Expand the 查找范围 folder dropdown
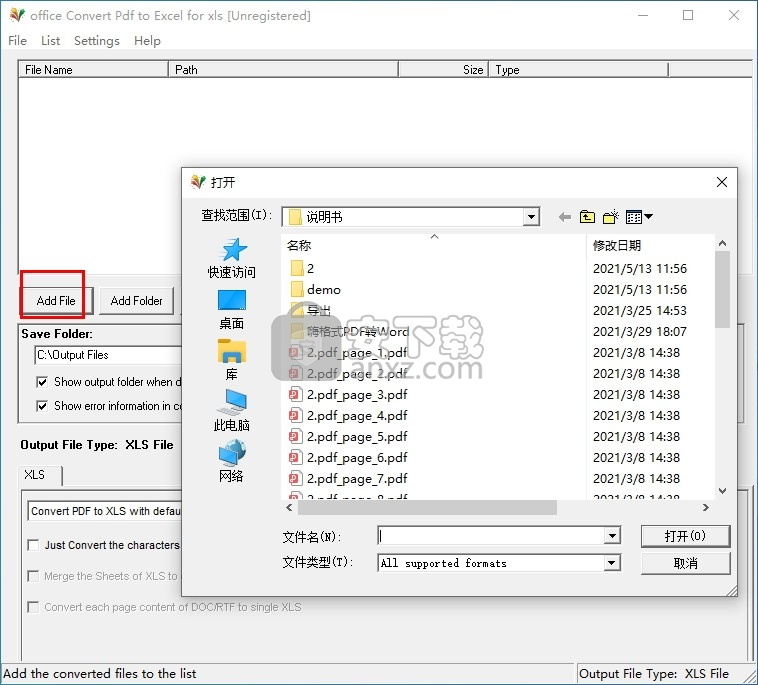Viewport: 758px width, 685px height. tap(531, 217)
